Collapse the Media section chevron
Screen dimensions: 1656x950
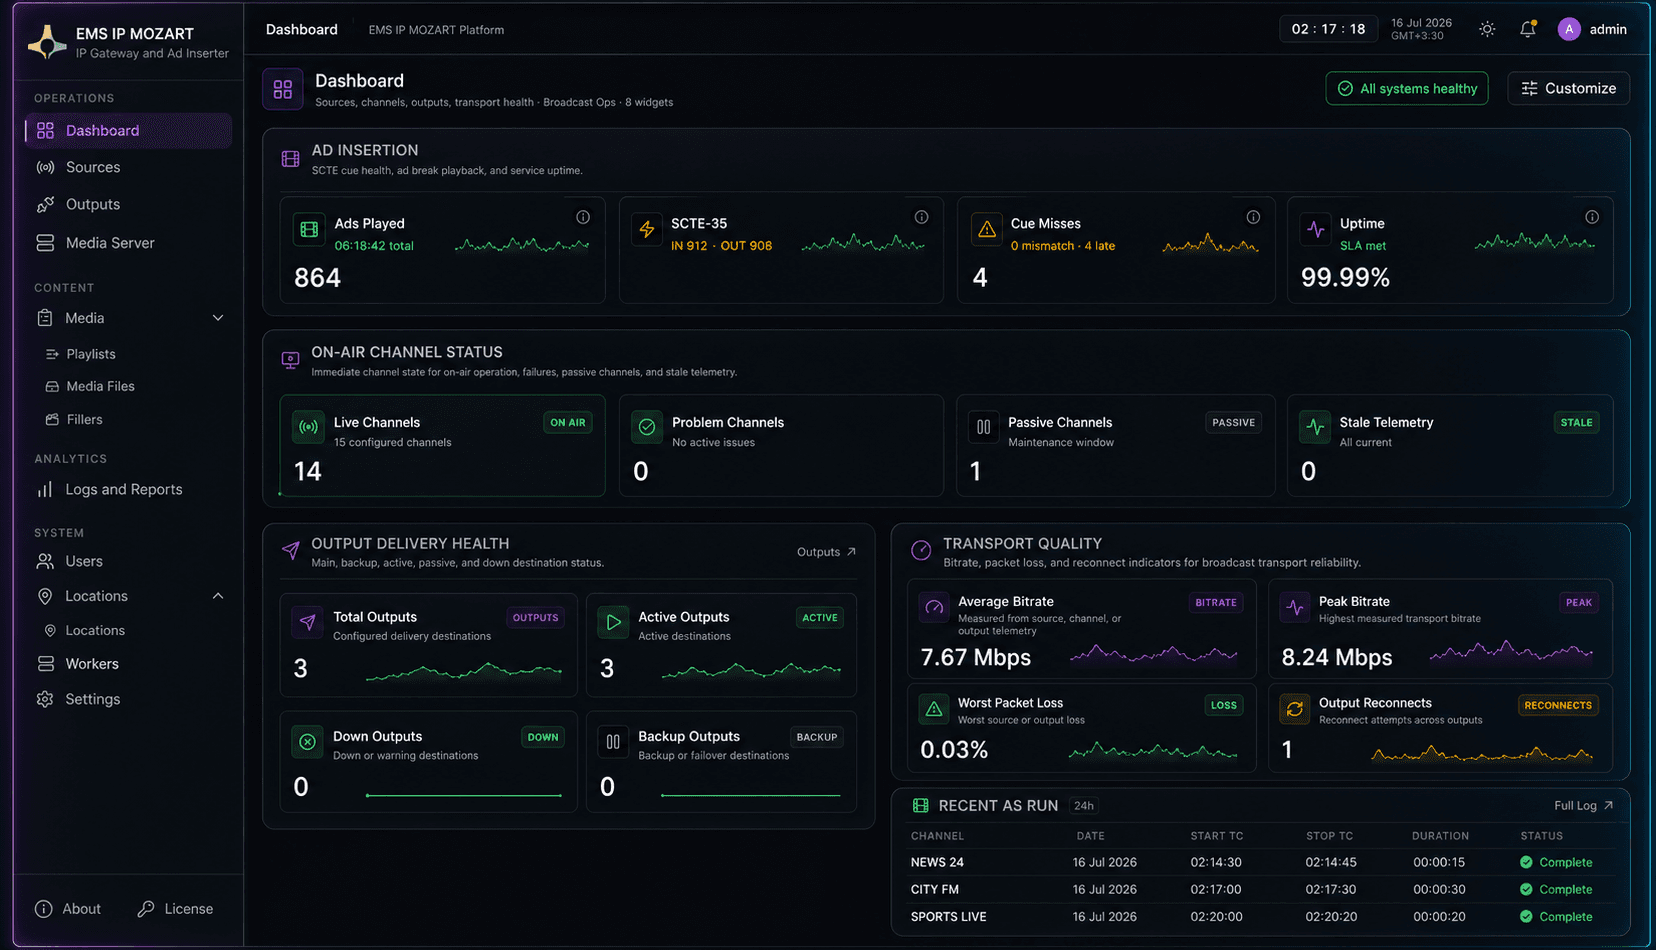point(218,318)
